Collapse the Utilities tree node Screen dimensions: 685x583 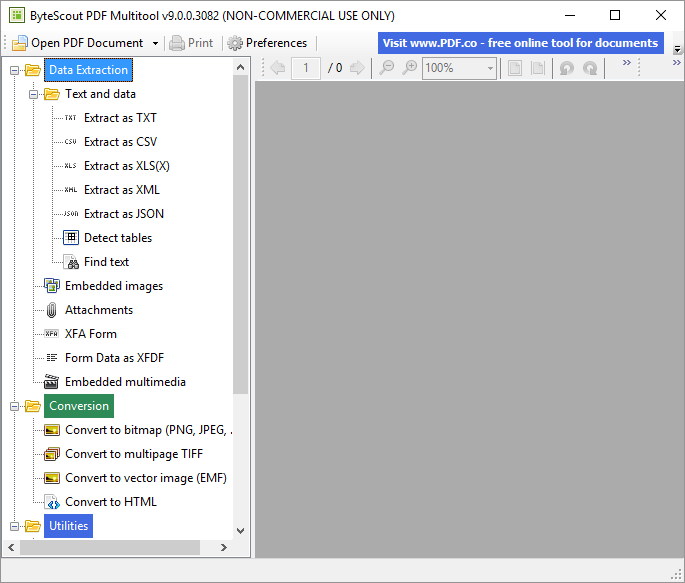14,526
